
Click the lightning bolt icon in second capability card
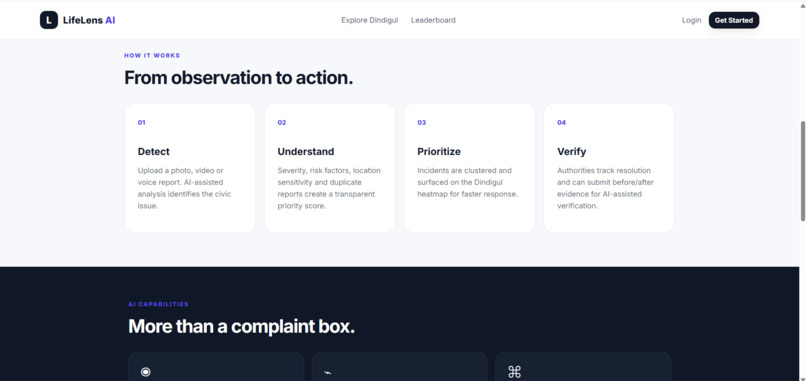[327, 372]
